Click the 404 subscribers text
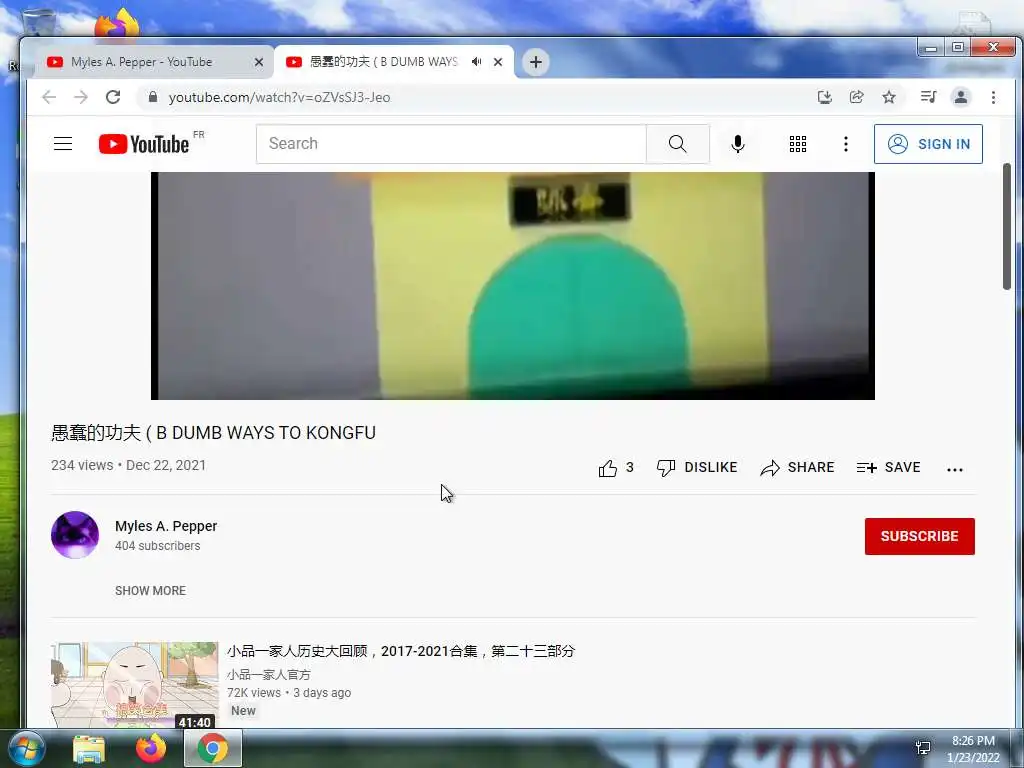This screenshot has height=768, width=1024. (157, 546)
